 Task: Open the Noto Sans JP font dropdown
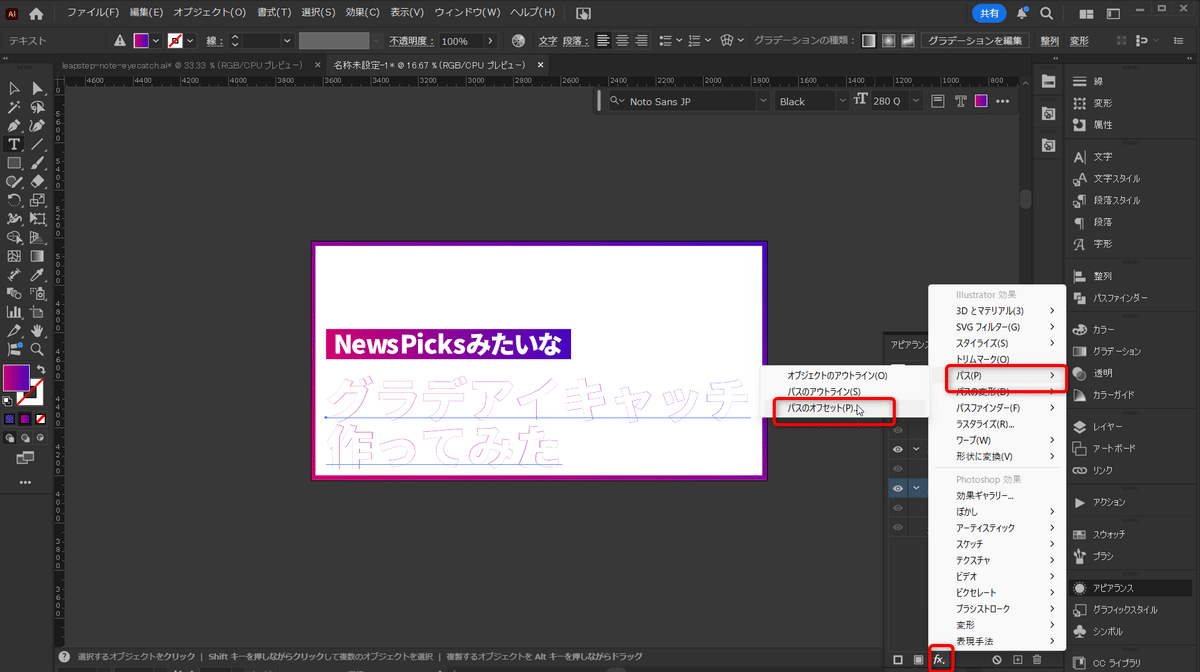click(763, 101)
